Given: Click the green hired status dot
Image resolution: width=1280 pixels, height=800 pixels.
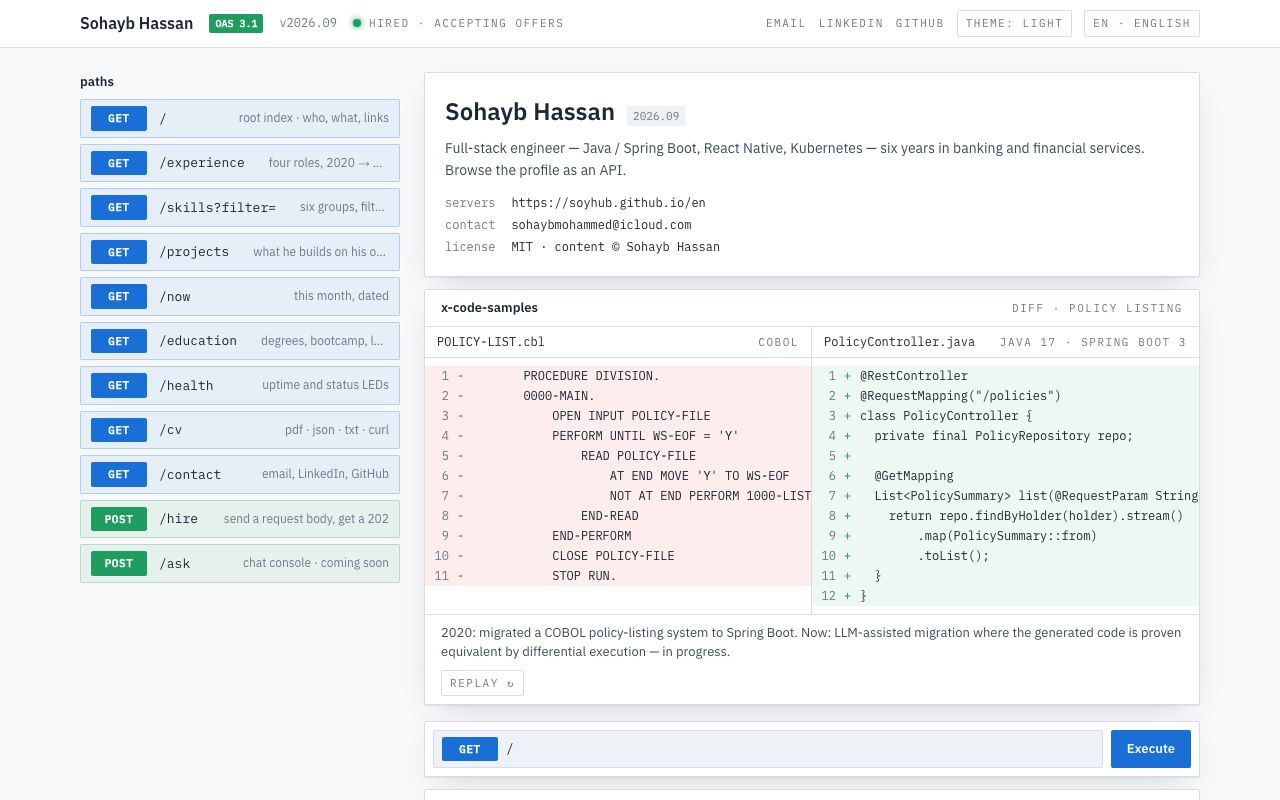Looking at the screenshot, I should 357,23.
